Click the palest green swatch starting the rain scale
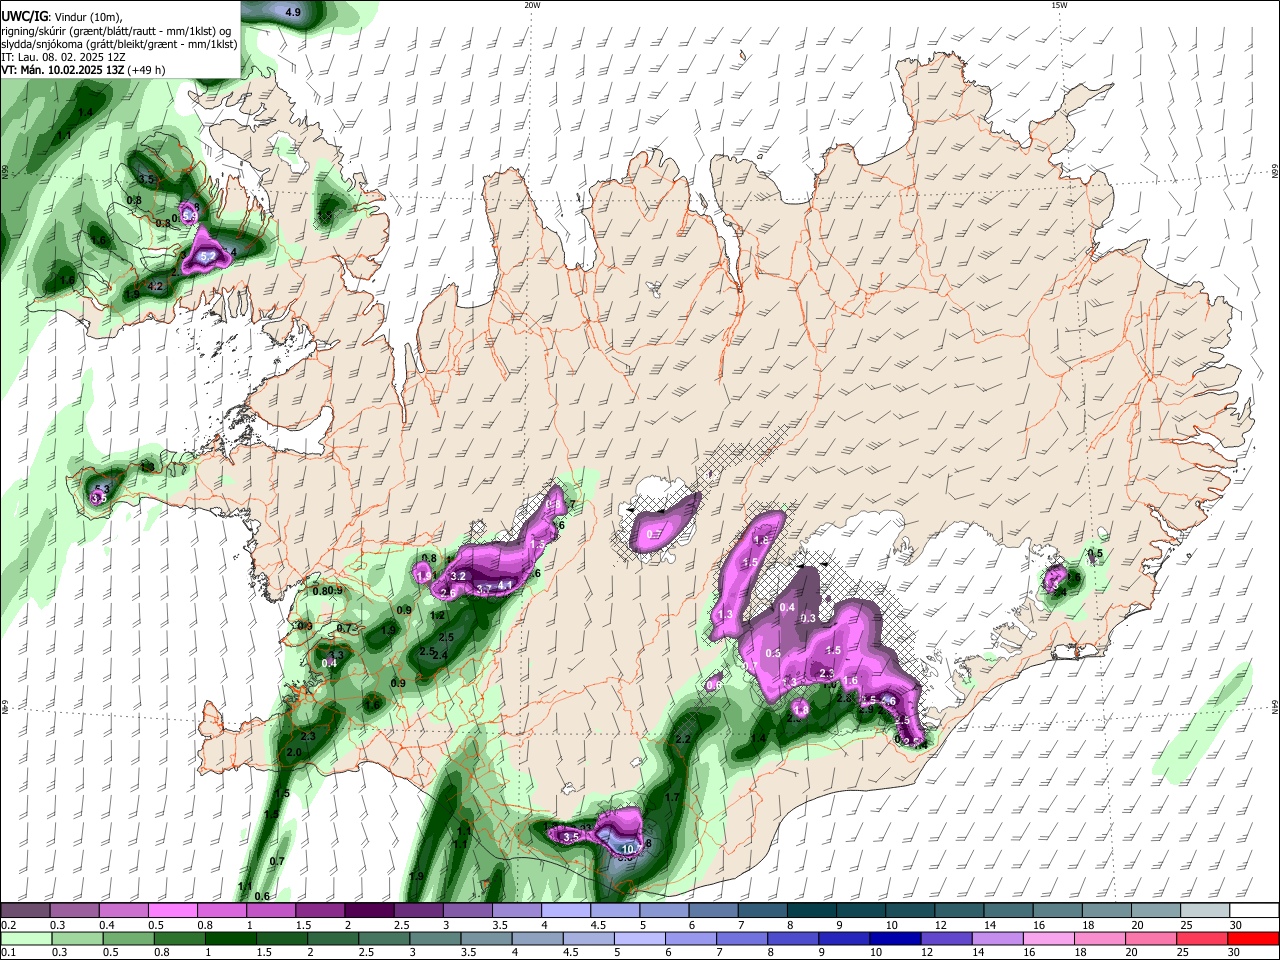This screenshot has height=960, width=1280. 27,938
